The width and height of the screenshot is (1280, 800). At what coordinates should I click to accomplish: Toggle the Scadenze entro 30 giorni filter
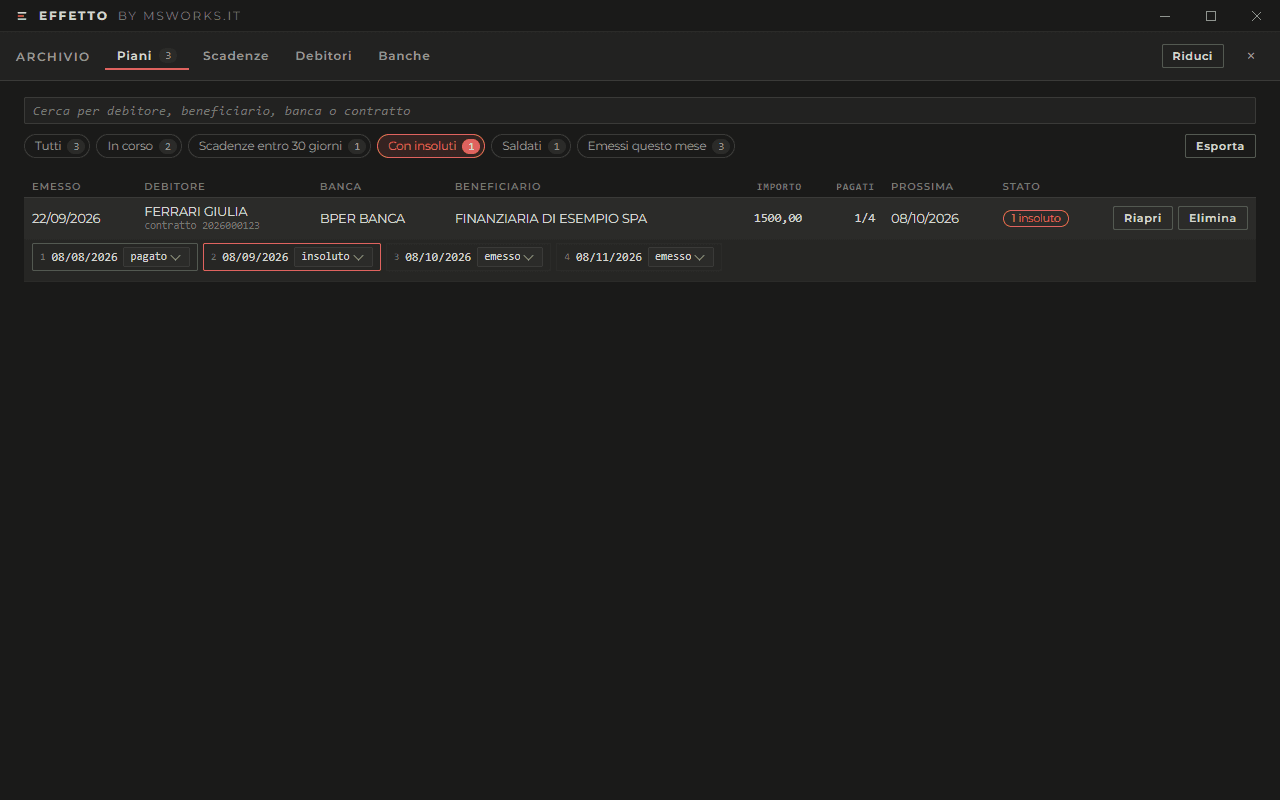click(280, 146)
